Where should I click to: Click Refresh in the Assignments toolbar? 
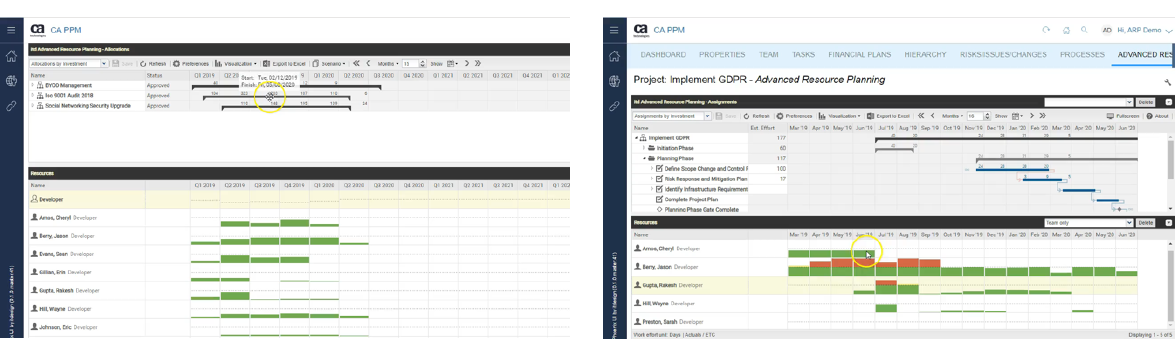pyautogui.click(x=756, y=116)
